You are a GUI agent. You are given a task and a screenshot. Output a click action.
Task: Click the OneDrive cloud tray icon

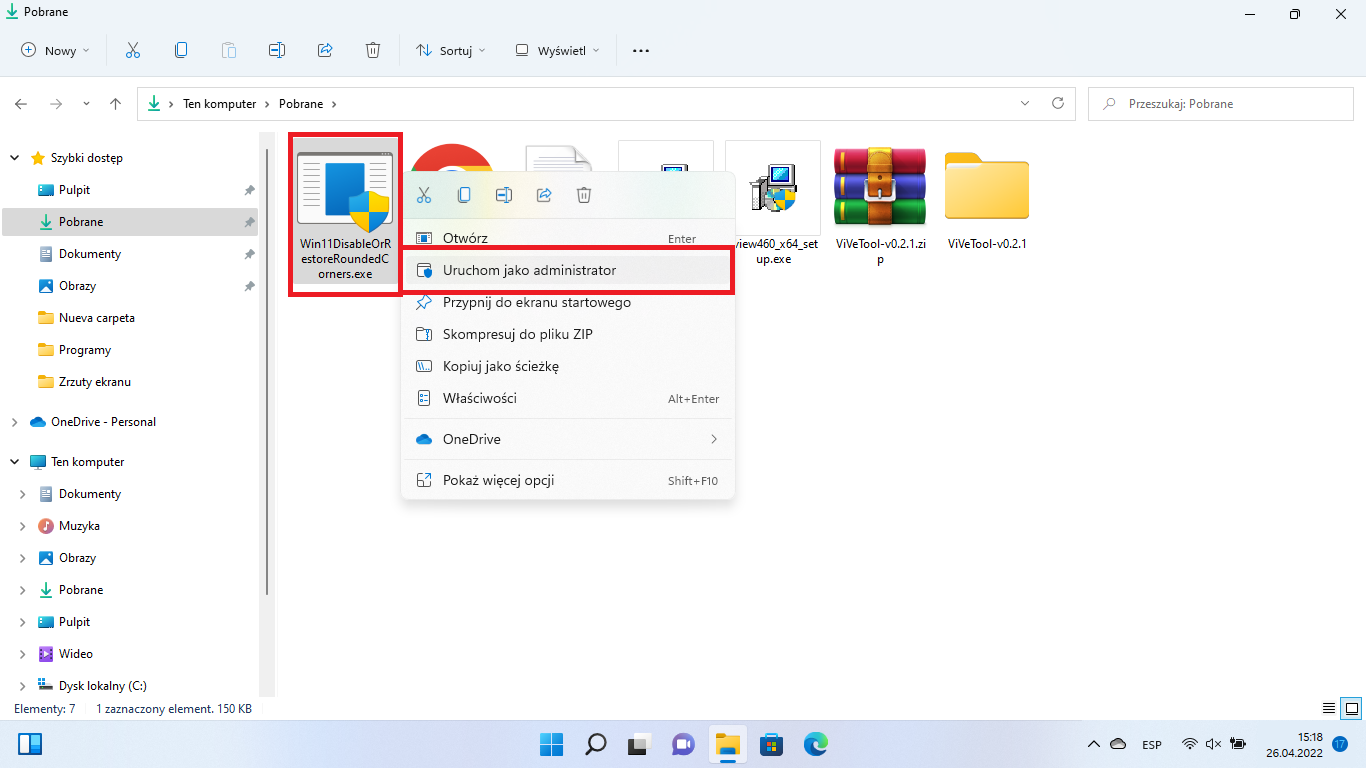(1119, 744)
